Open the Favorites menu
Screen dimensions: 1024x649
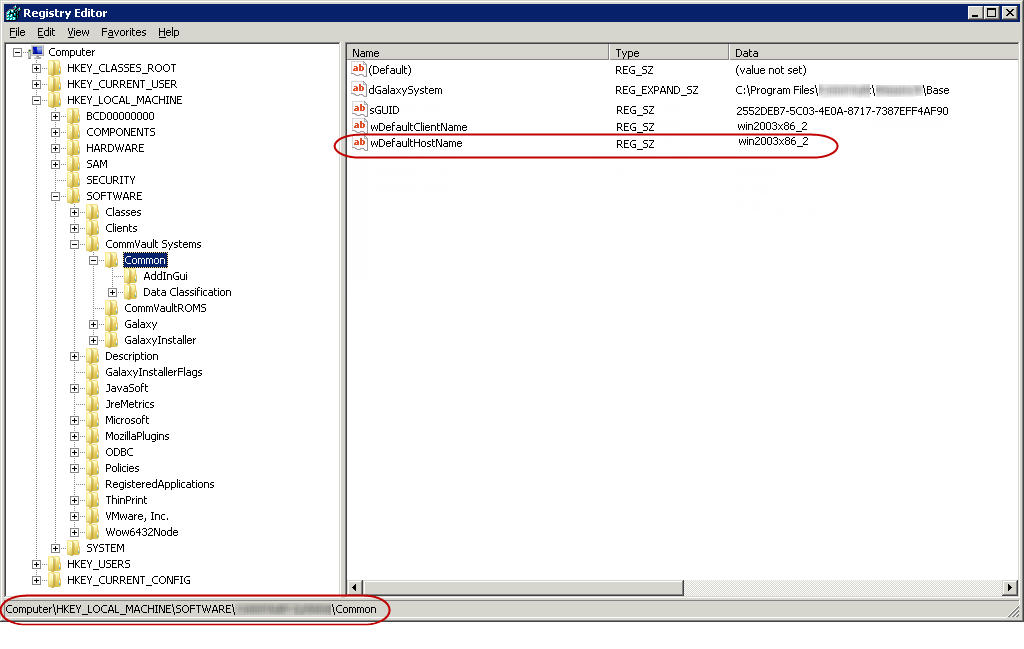click(x=123, y=32)
